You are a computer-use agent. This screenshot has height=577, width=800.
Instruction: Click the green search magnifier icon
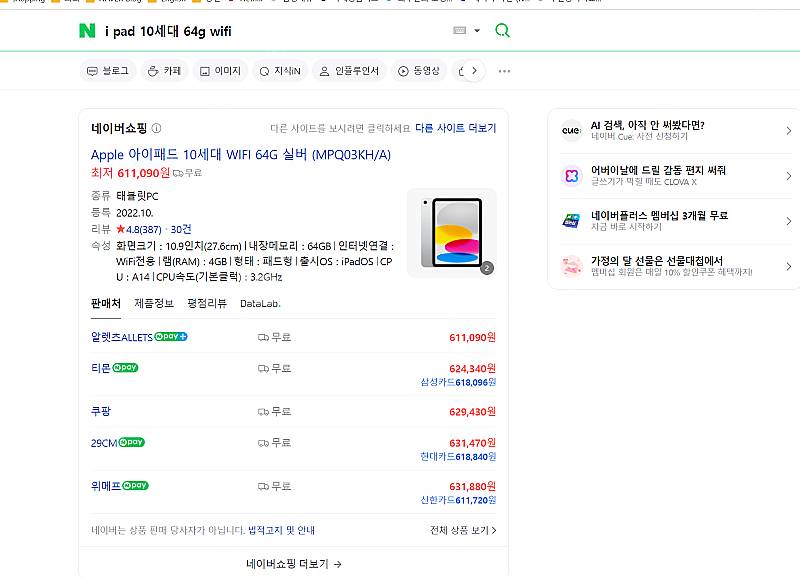[x=503, y=31]
